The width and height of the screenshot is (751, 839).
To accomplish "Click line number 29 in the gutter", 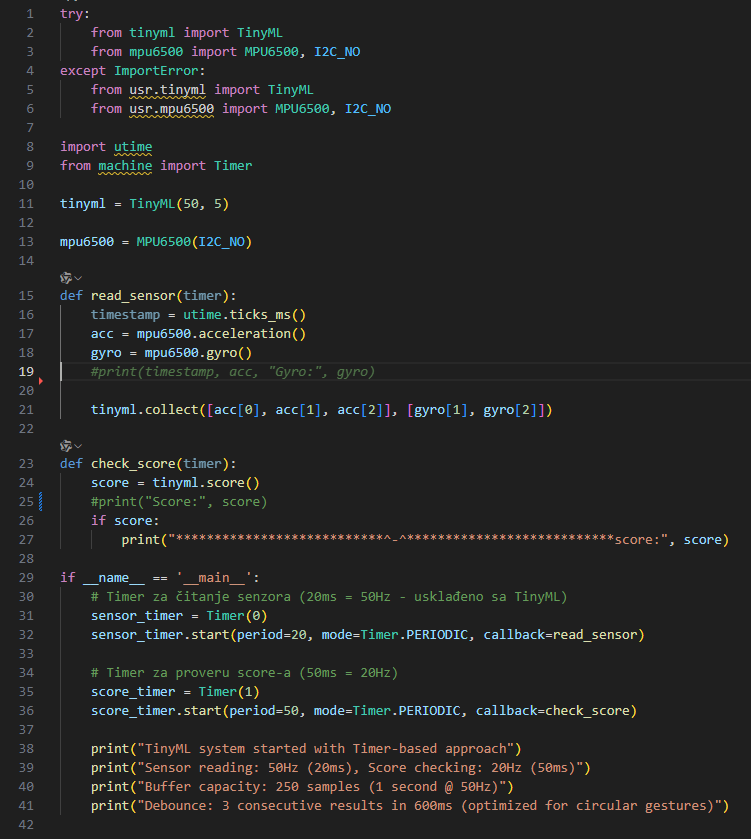I will click(26, 578).
